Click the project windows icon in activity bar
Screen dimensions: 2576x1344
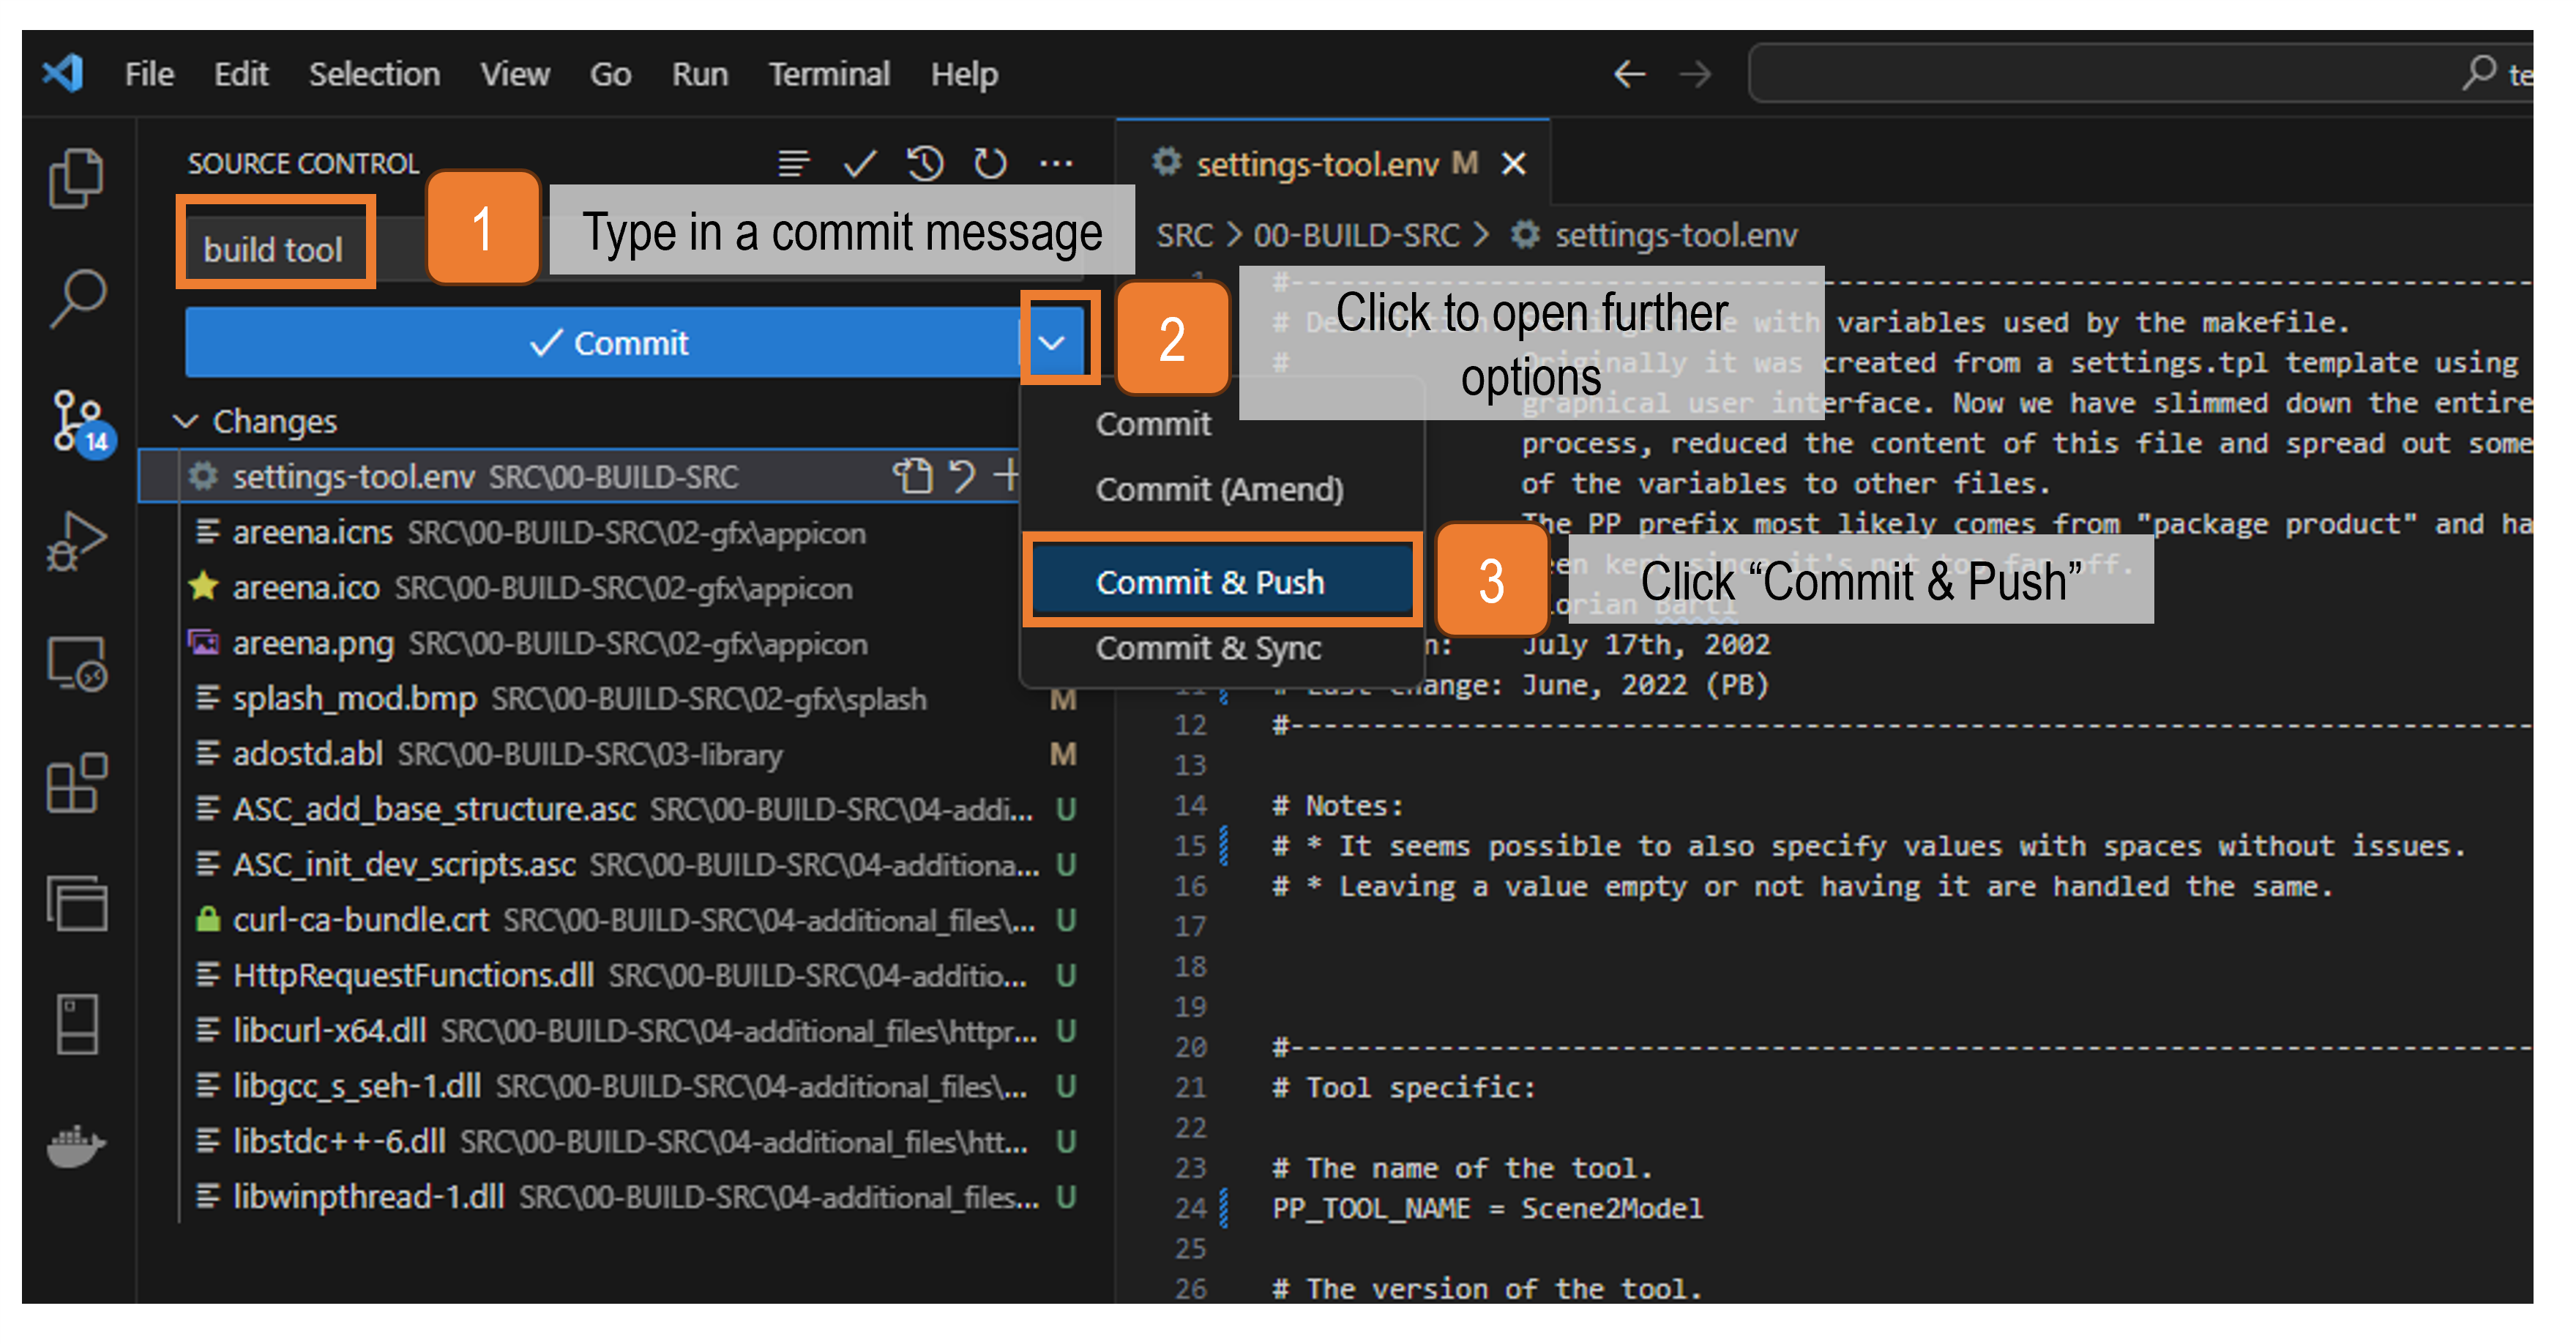[77, 903]
